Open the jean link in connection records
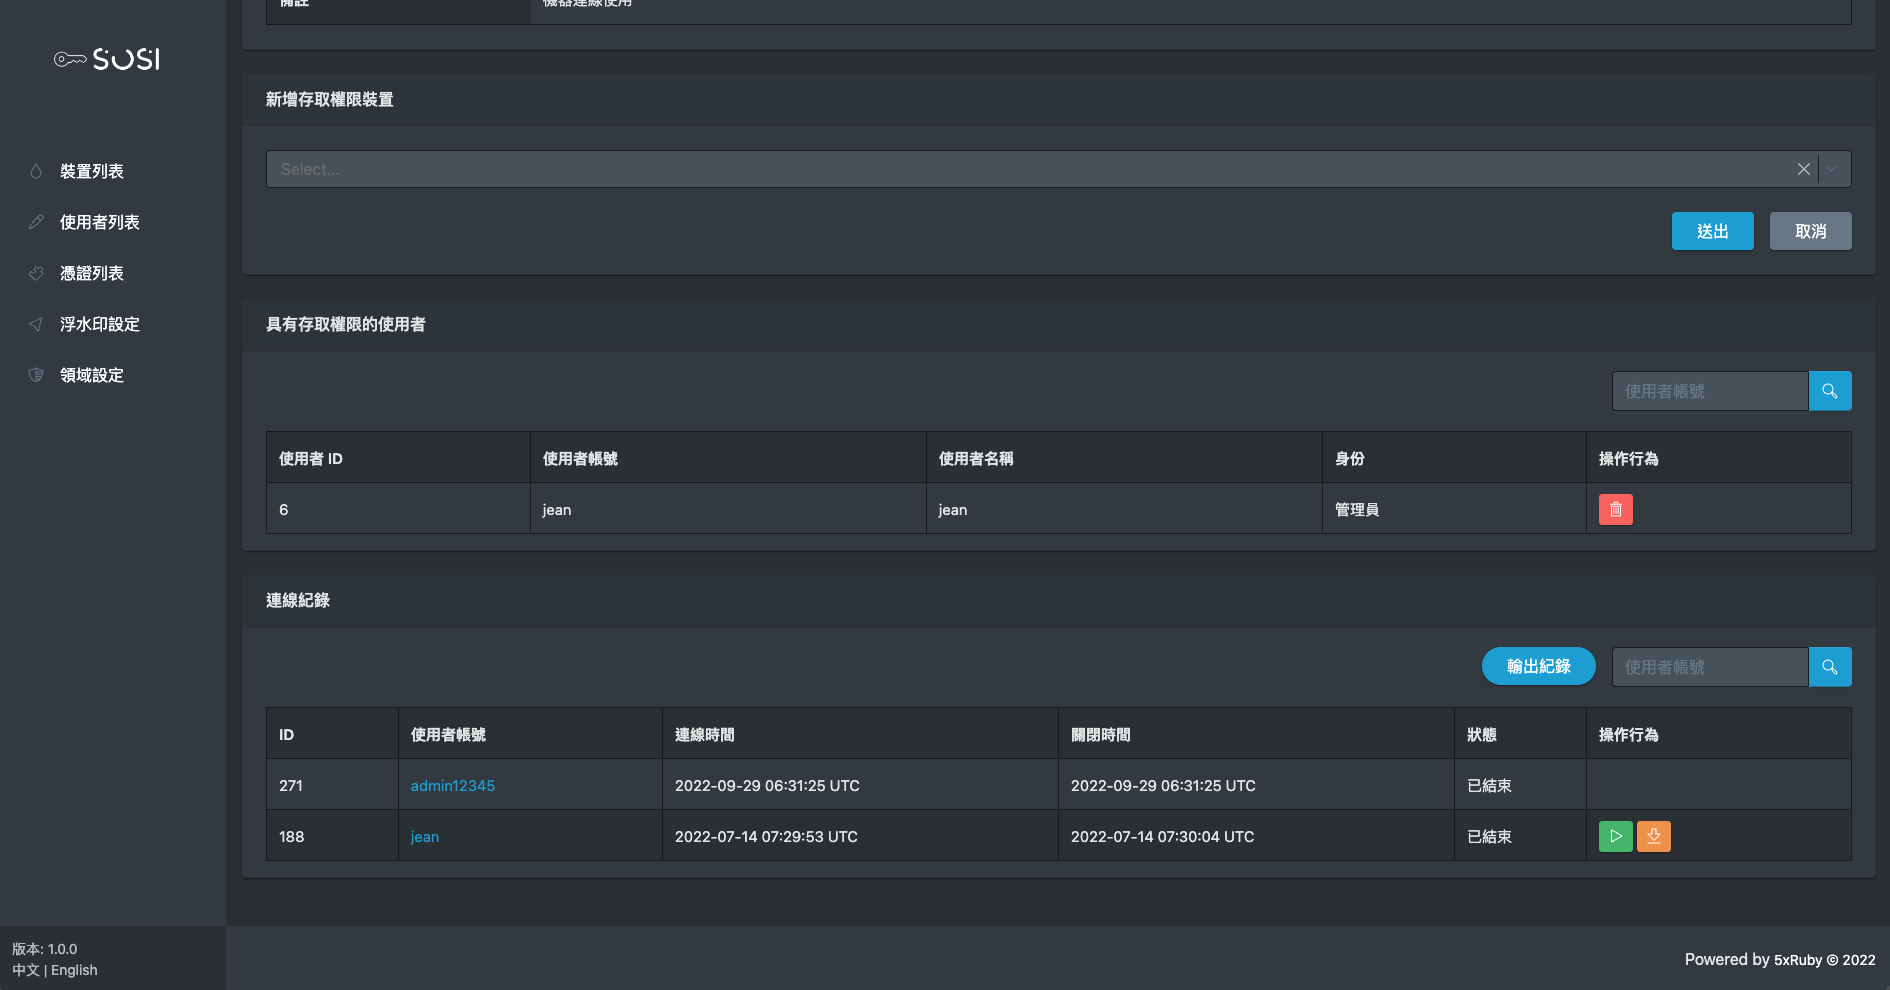Image resolution: width=1890 pixels, height=990 pixels. coord(424,837)
